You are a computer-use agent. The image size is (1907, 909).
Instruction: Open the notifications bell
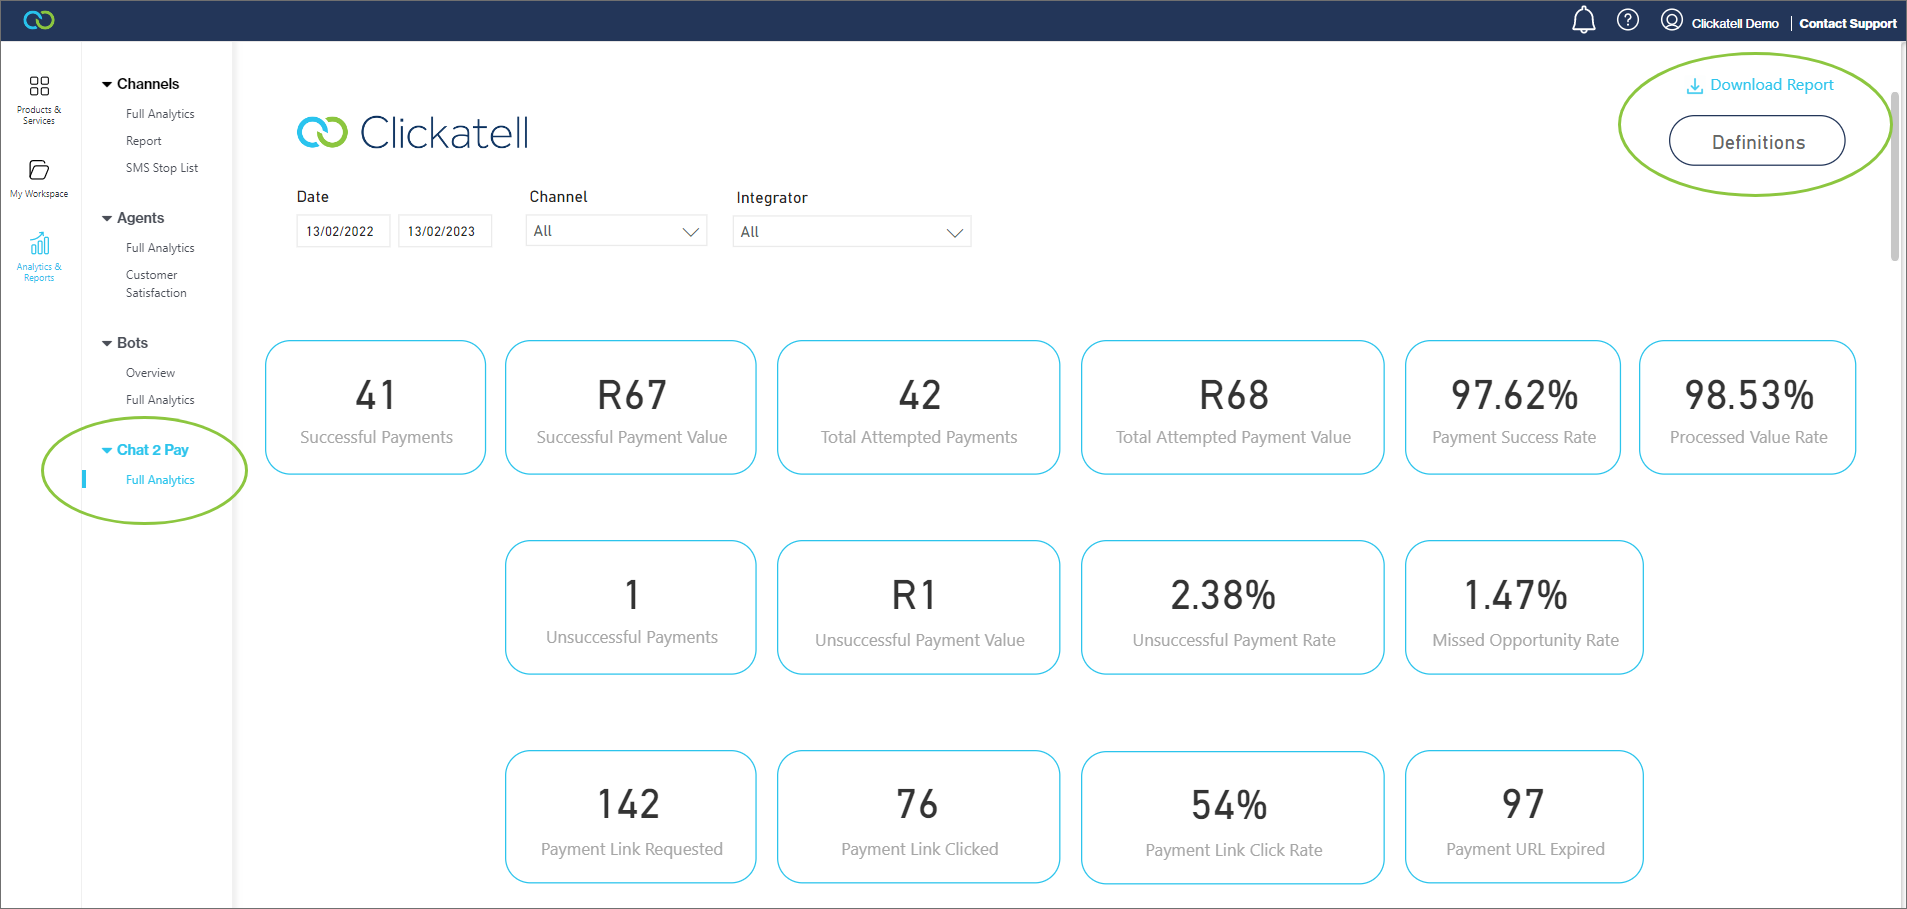tap(1584, 20)
